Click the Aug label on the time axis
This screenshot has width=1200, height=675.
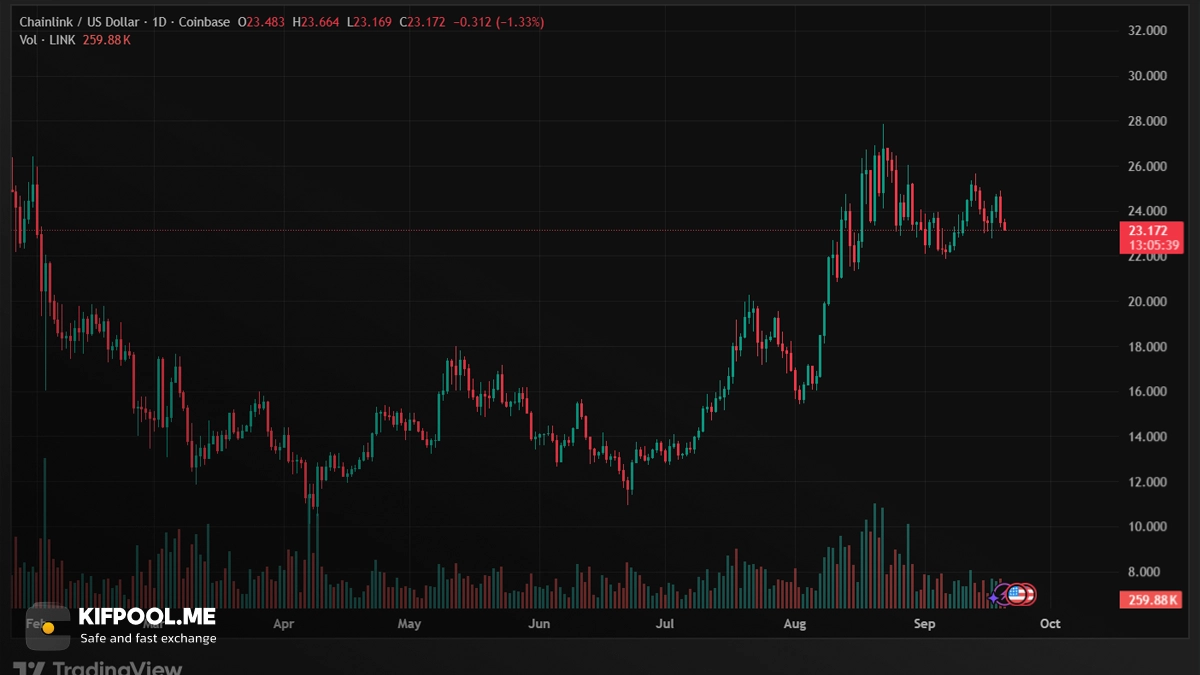click(795, 624)
